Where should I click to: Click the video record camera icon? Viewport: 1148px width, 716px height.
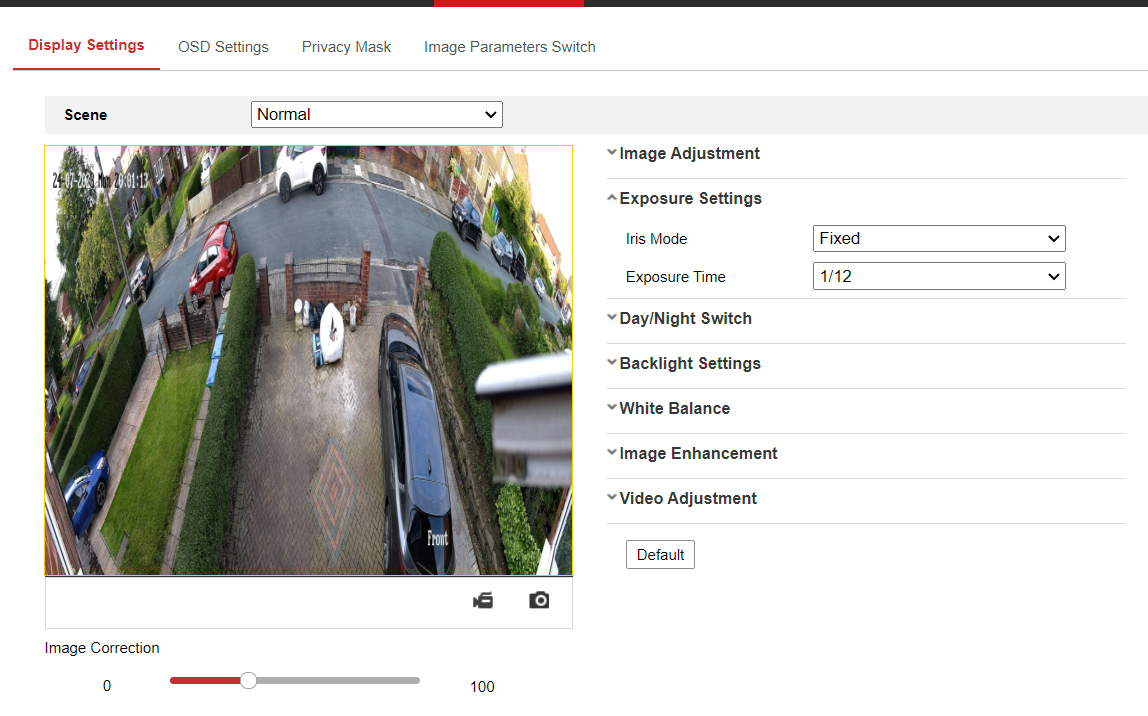tap(483, 600)
